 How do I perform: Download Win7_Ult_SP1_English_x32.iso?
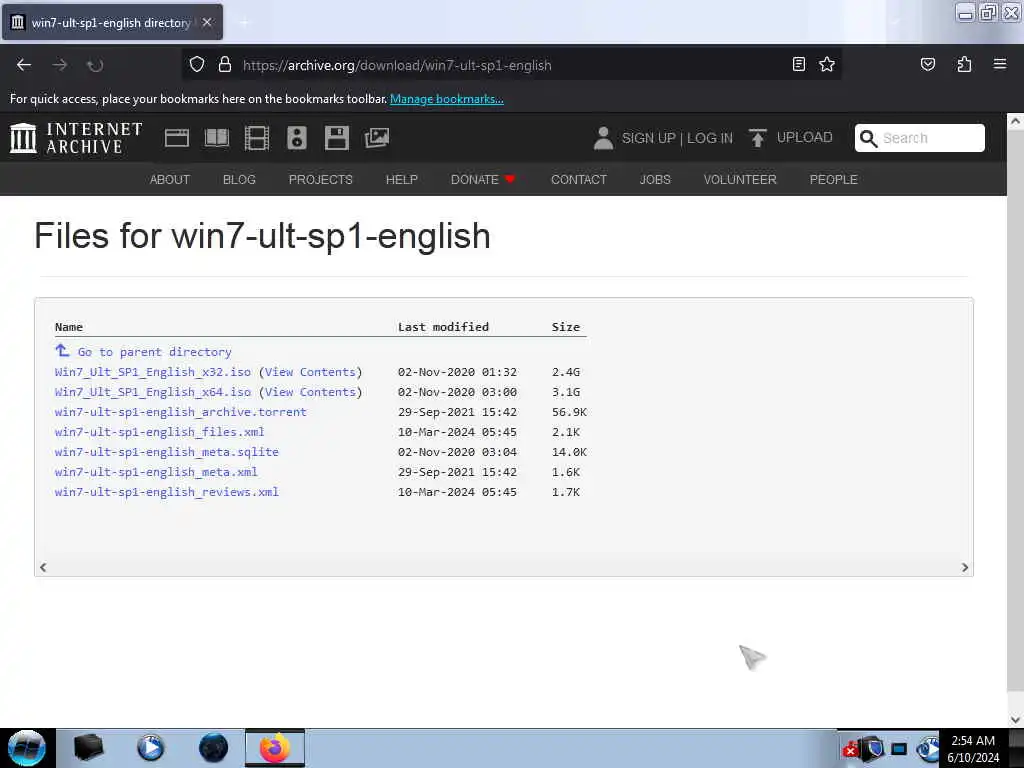(153, 372)
